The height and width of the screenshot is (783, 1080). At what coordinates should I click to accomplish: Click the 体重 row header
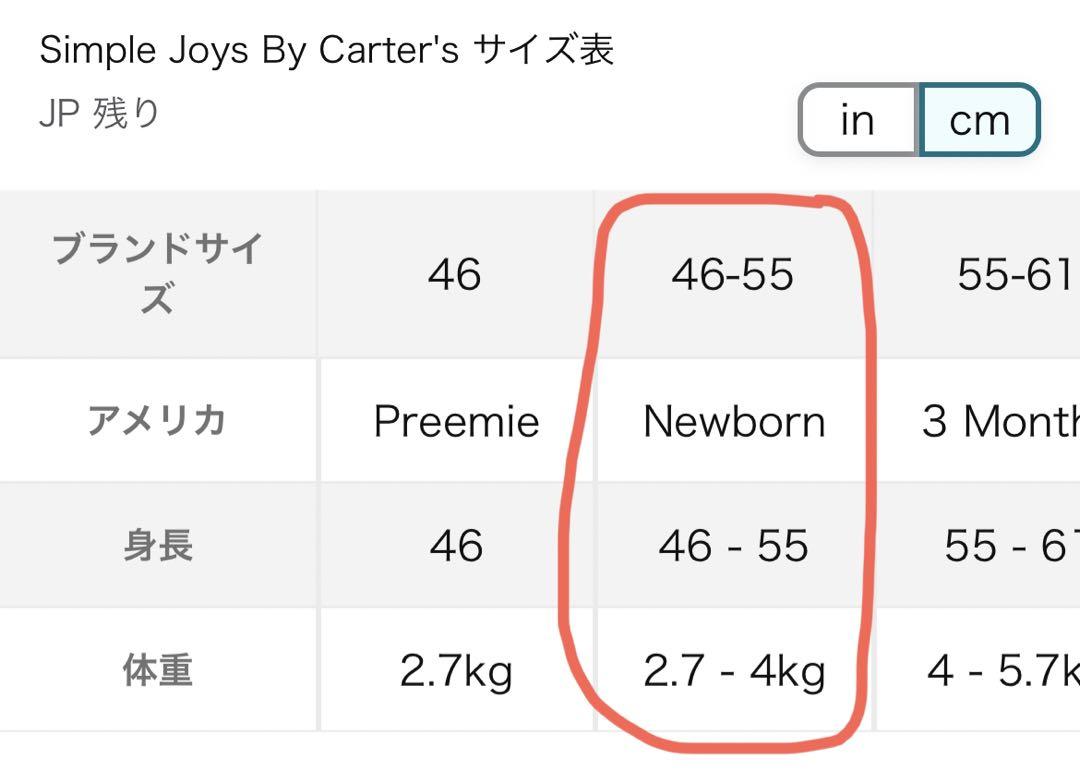158,670
